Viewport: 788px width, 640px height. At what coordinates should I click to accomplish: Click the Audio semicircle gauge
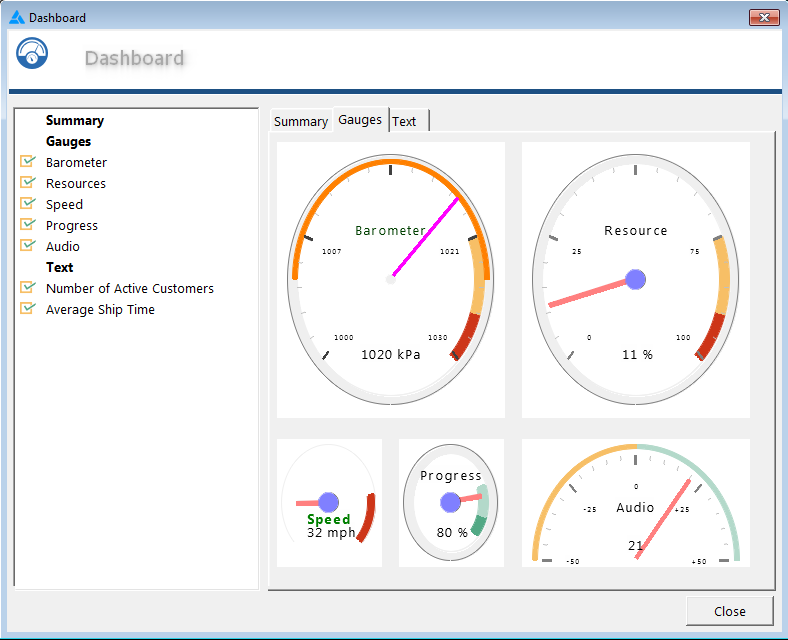coord(636,505)
